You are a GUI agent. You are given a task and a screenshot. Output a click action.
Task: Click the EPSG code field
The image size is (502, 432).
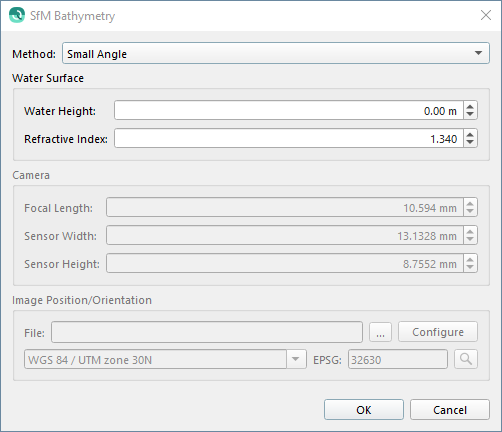pyautogui.click(x=398, y=359)
